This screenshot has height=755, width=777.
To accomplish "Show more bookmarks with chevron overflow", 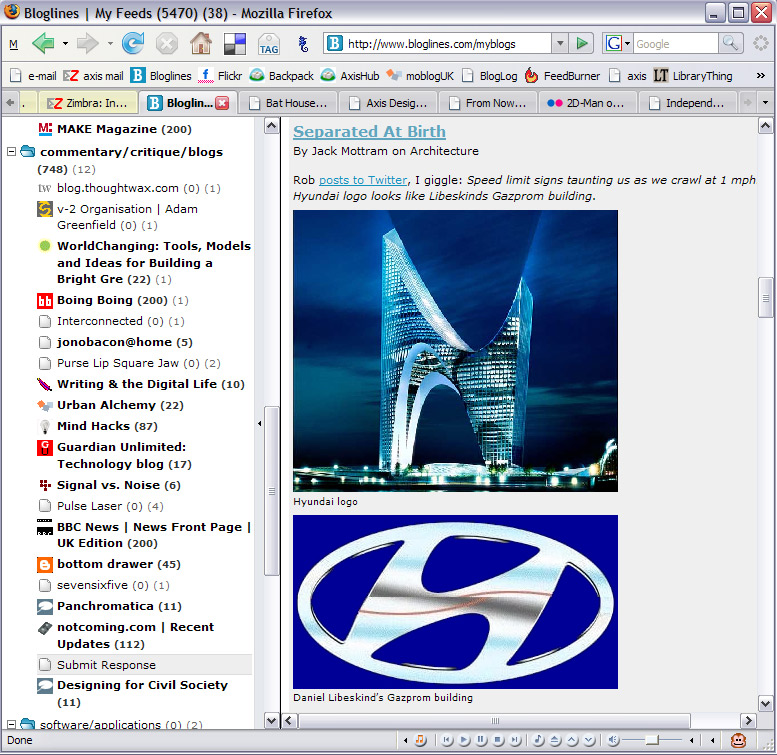I will 760,75.
